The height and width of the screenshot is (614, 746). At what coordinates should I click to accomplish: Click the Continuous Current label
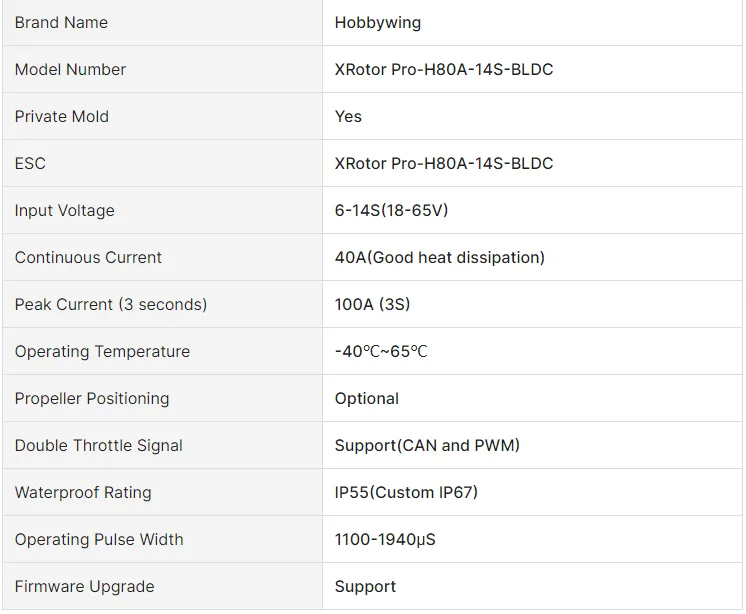tap(88, 257)
